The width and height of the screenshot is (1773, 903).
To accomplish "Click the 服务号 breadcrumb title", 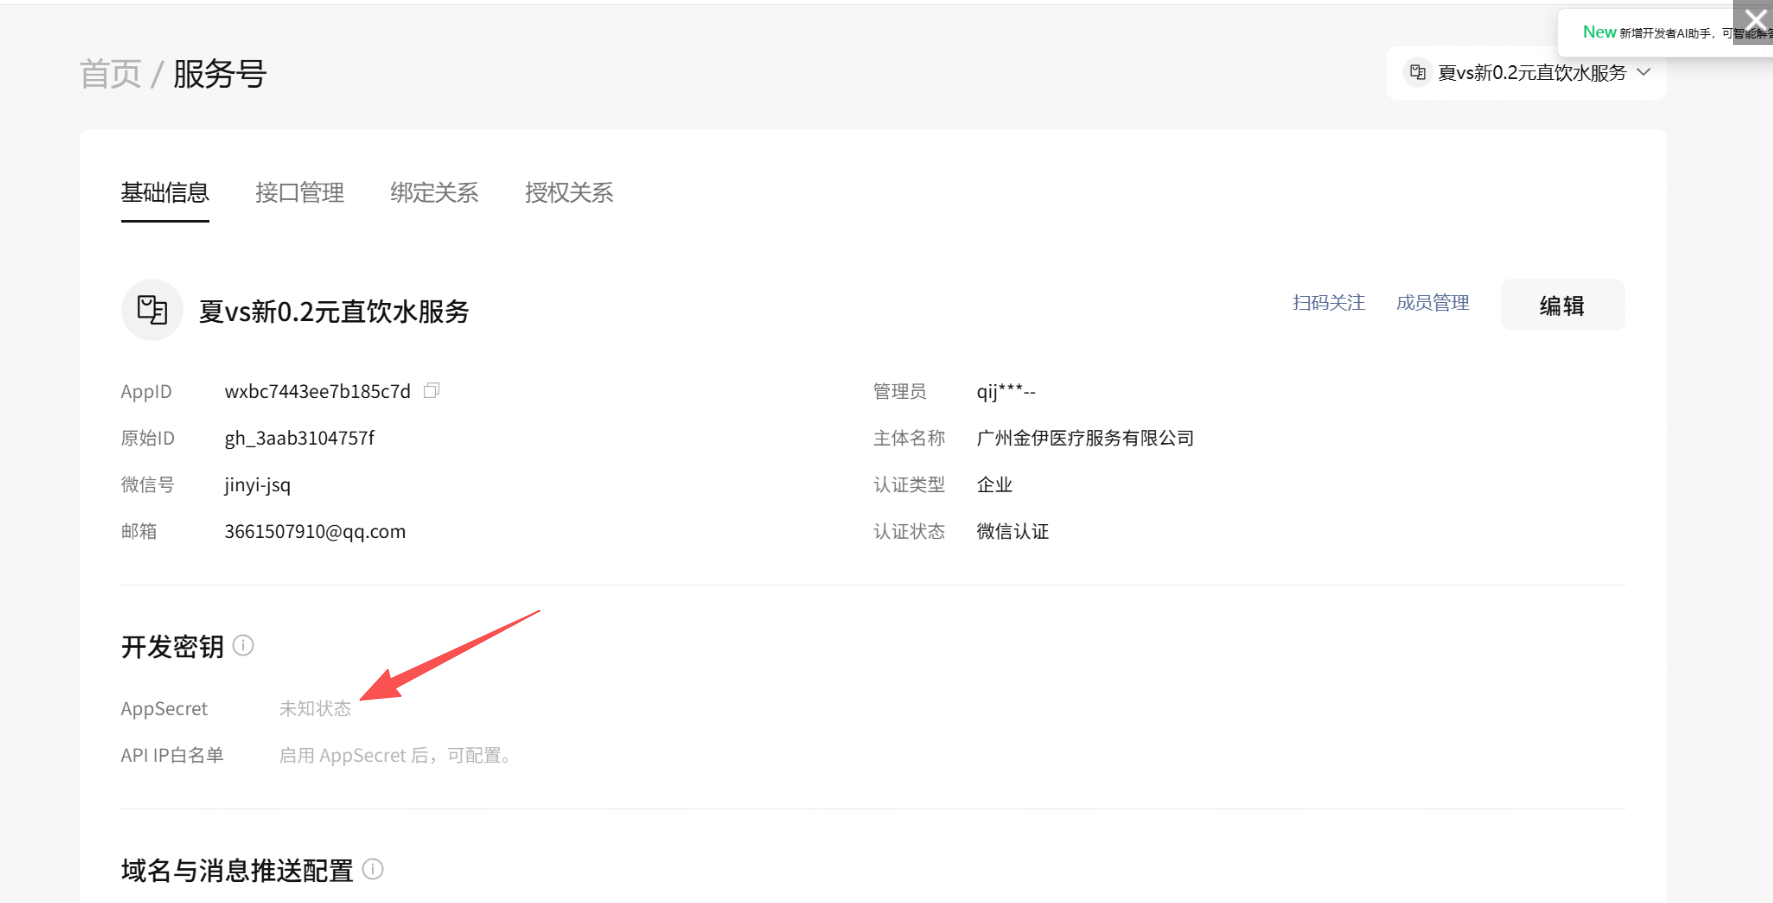I will (220, 74).
